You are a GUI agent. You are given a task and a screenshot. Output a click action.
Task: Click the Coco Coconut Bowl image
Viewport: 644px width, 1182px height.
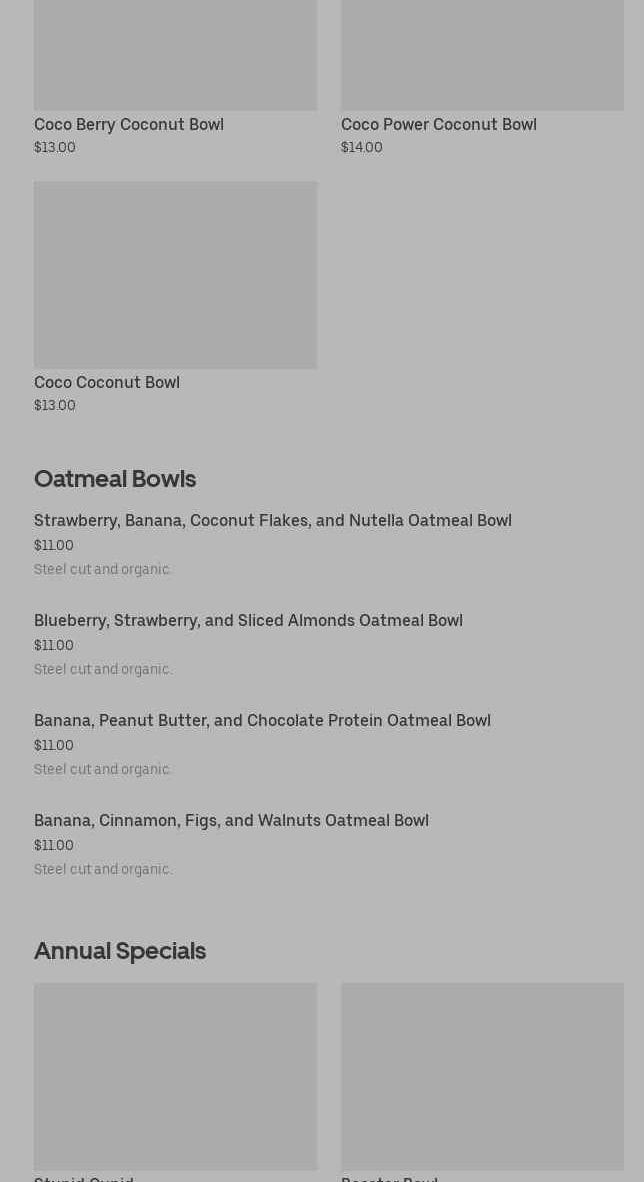pyautogui.click(x=175, y=275)
